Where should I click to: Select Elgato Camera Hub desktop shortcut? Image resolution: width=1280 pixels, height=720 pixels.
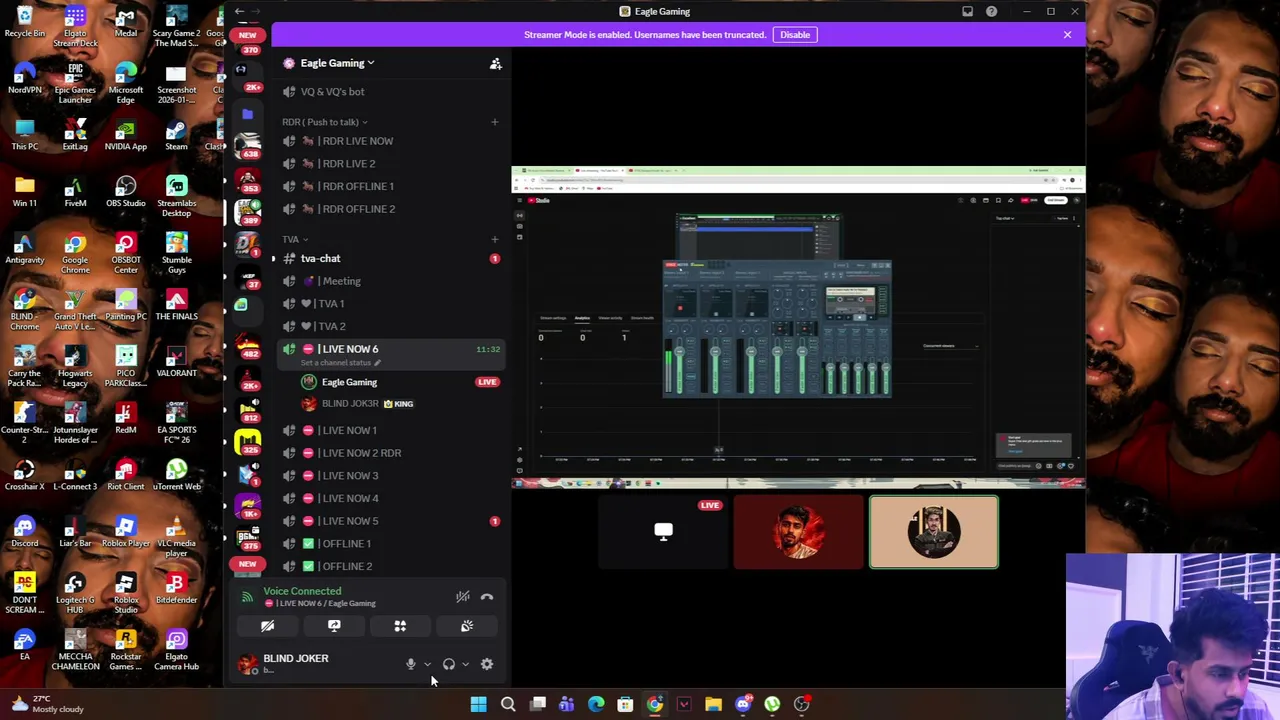(x=176, y=651)
